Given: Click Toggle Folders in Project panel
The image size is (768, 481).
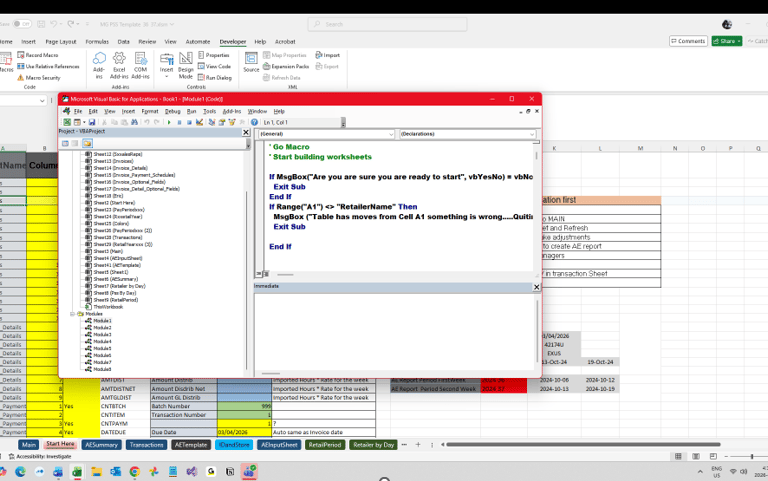Looking at the screenshot, I should tap(88, 143).
